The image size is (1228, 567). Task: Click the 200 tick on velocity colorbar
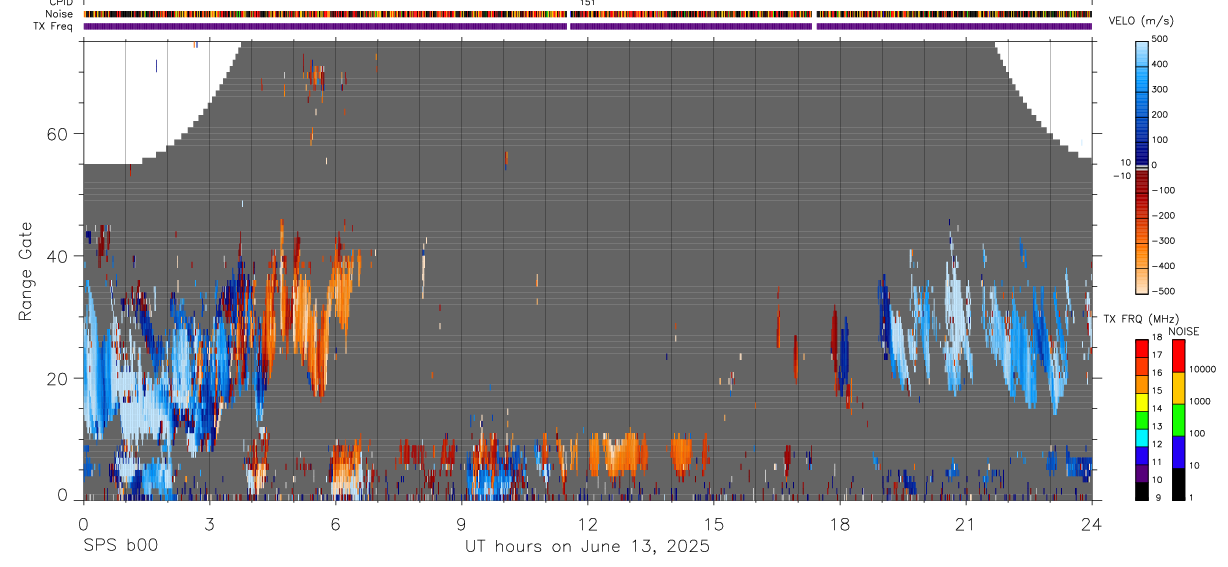pyautogui.click(x=1160, y=114)
